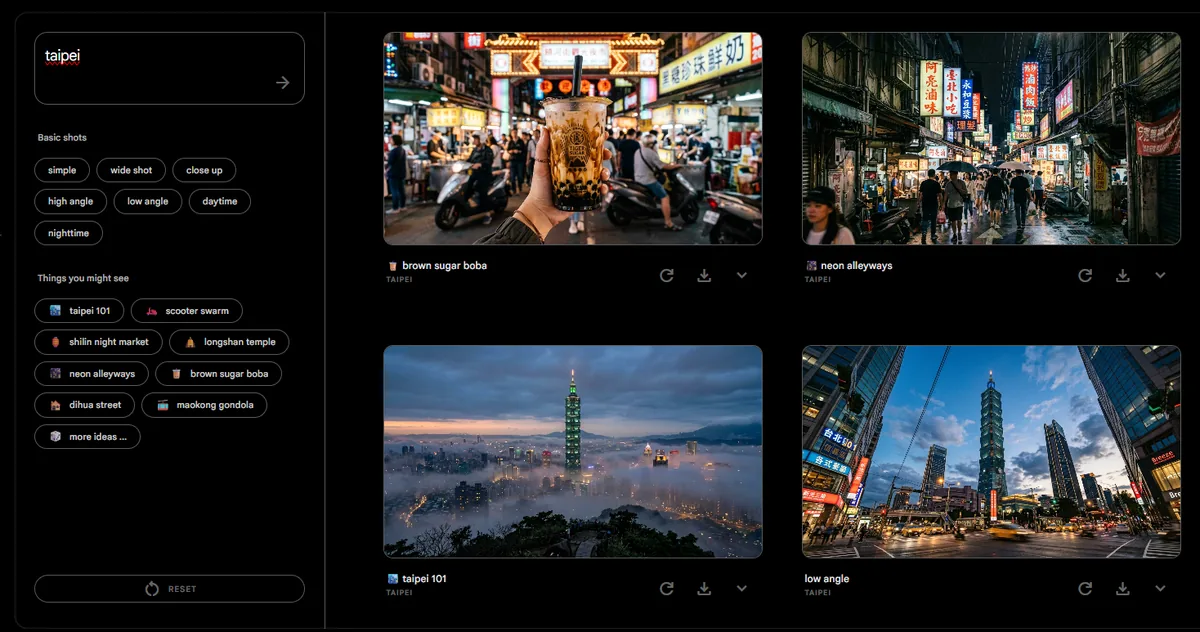
Task: Select the high angle chip
Action: pos(70,201)
